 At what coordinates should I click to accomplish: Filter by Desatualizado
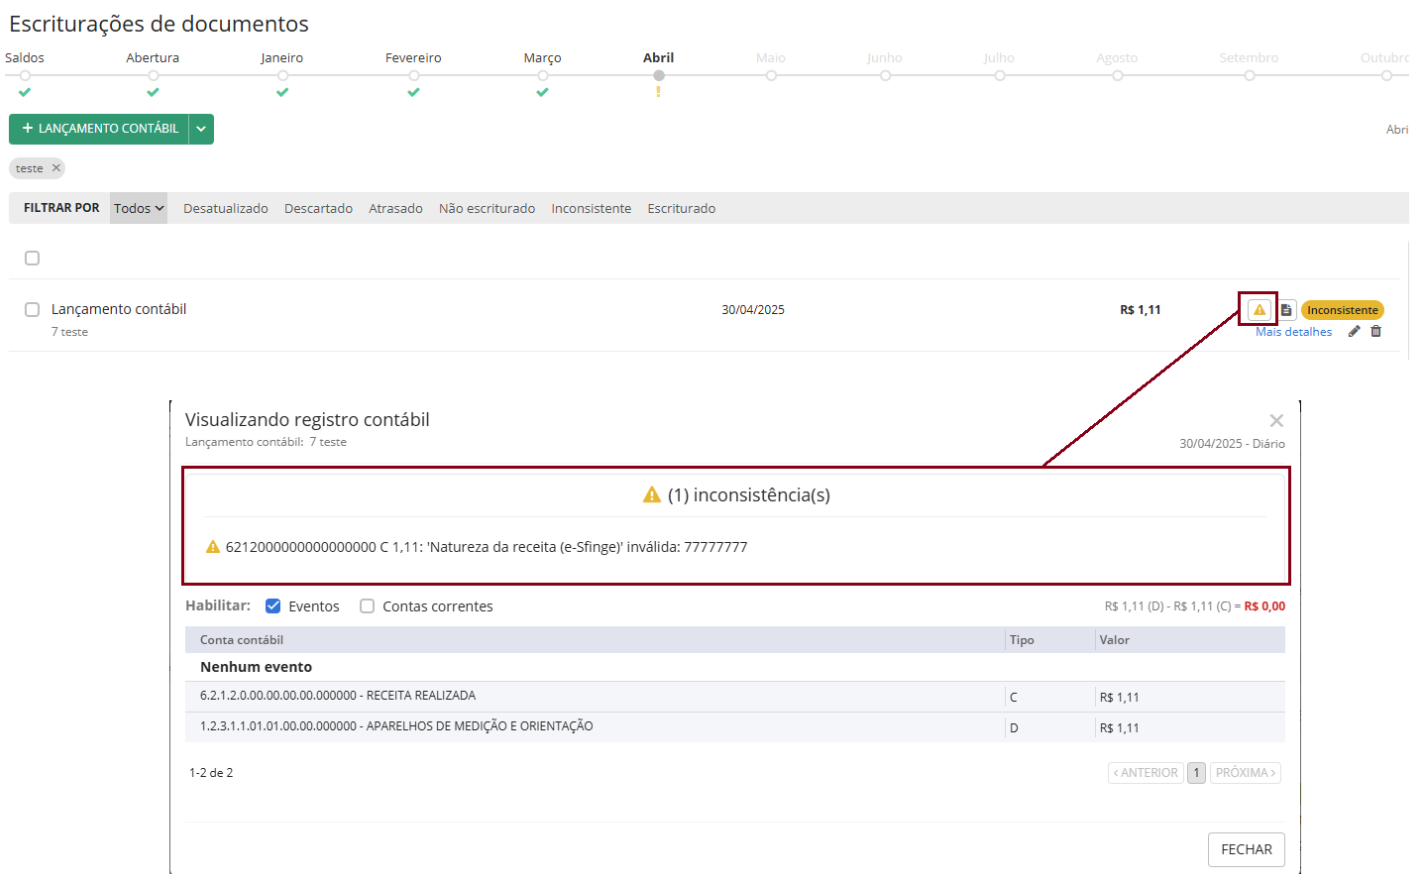[x=226, y=208]
